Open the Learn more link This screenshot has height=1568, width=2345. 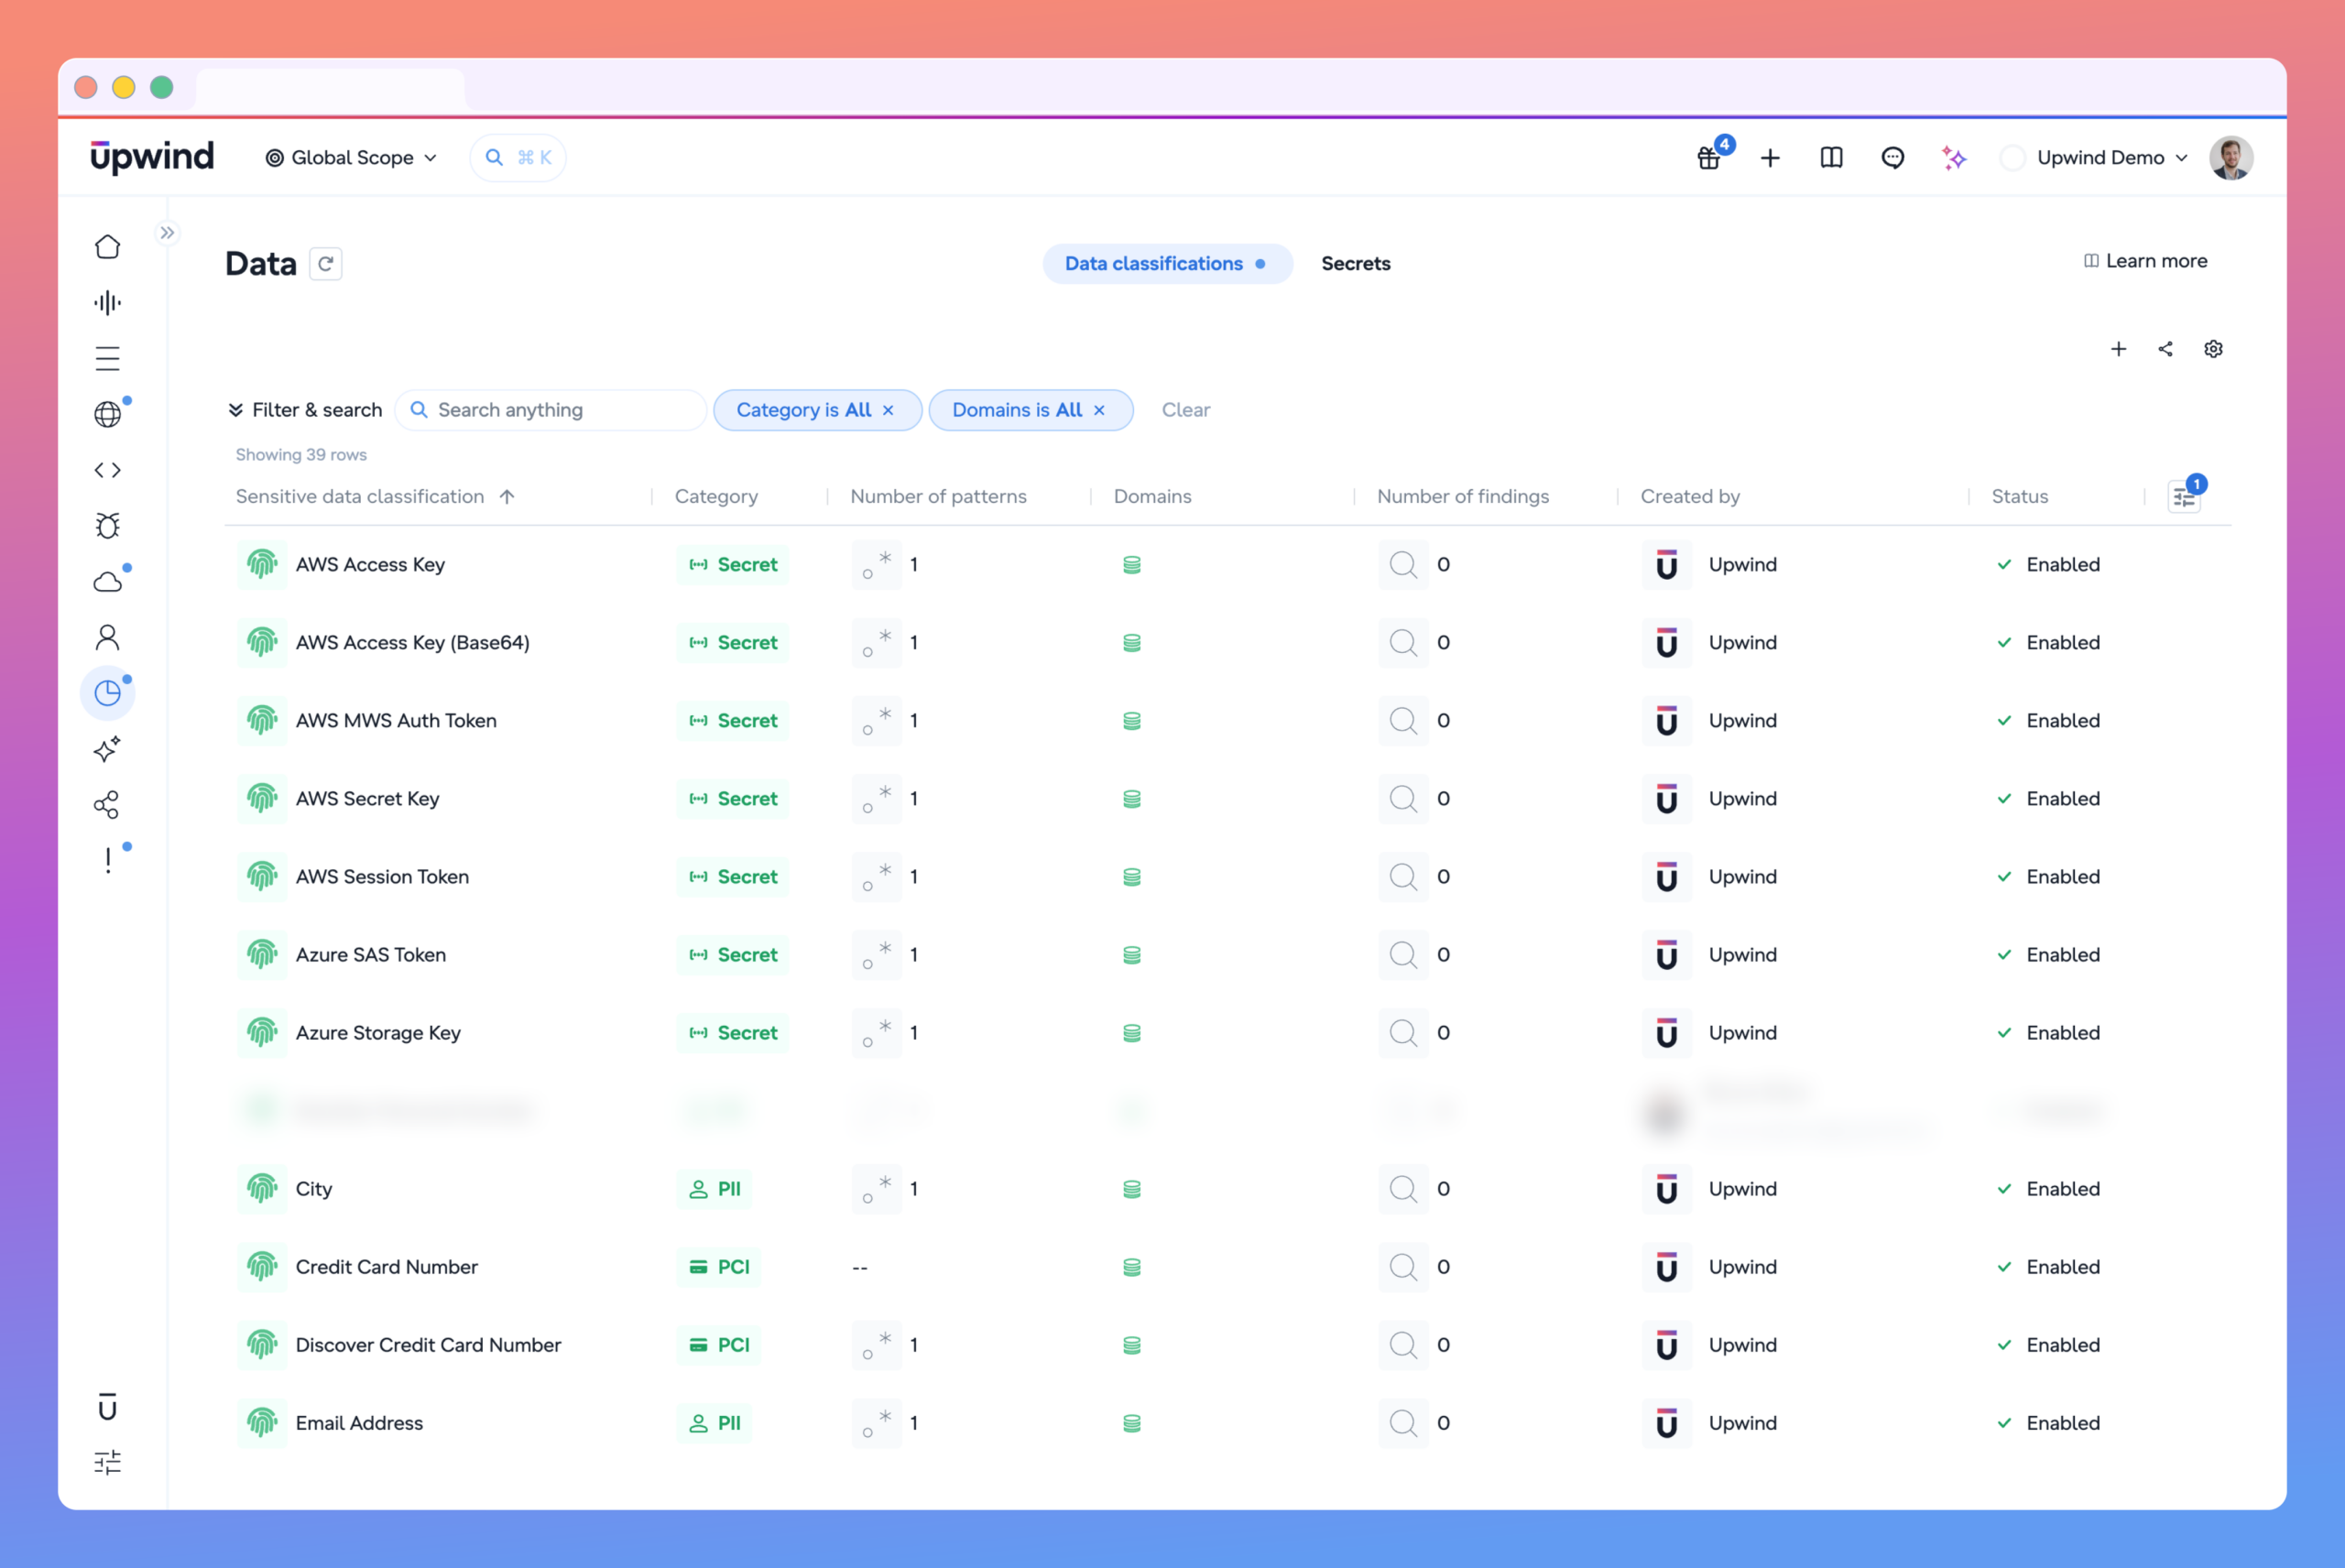point(2145,261)
